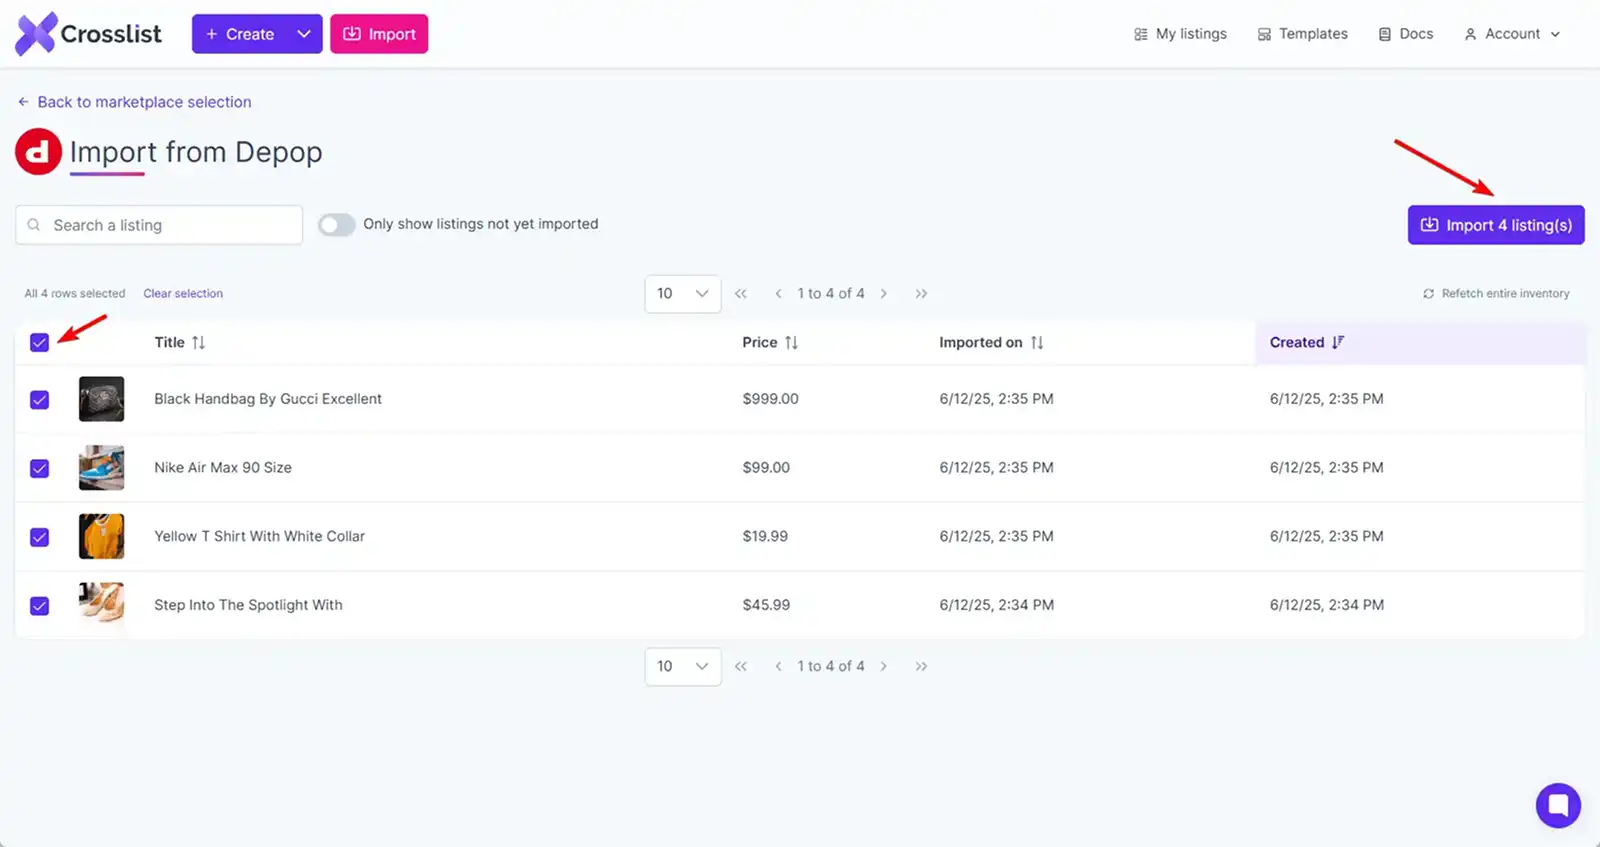Viewport: 1600px width, 847px height.
Task: Open bottom rows-per-page dropdown
Action: [683, 667]
